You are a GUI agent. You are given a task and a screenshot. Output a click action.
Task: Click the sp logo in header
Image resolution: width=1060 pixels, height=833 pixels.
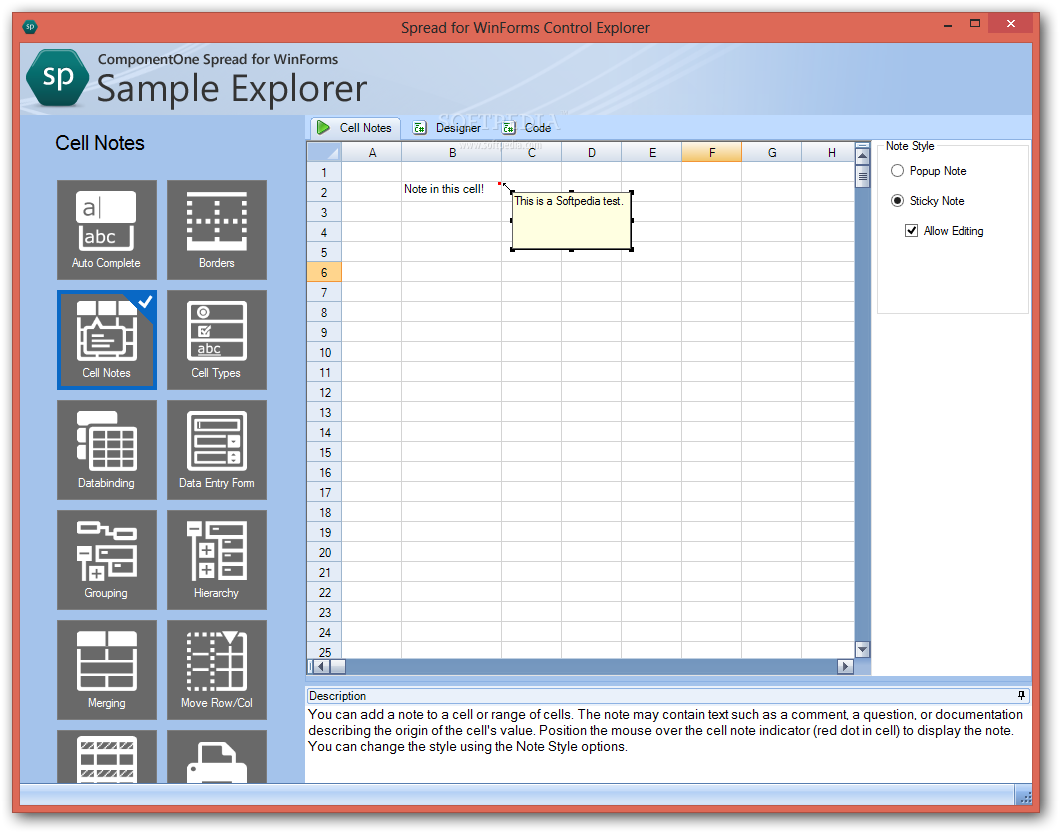57,78
